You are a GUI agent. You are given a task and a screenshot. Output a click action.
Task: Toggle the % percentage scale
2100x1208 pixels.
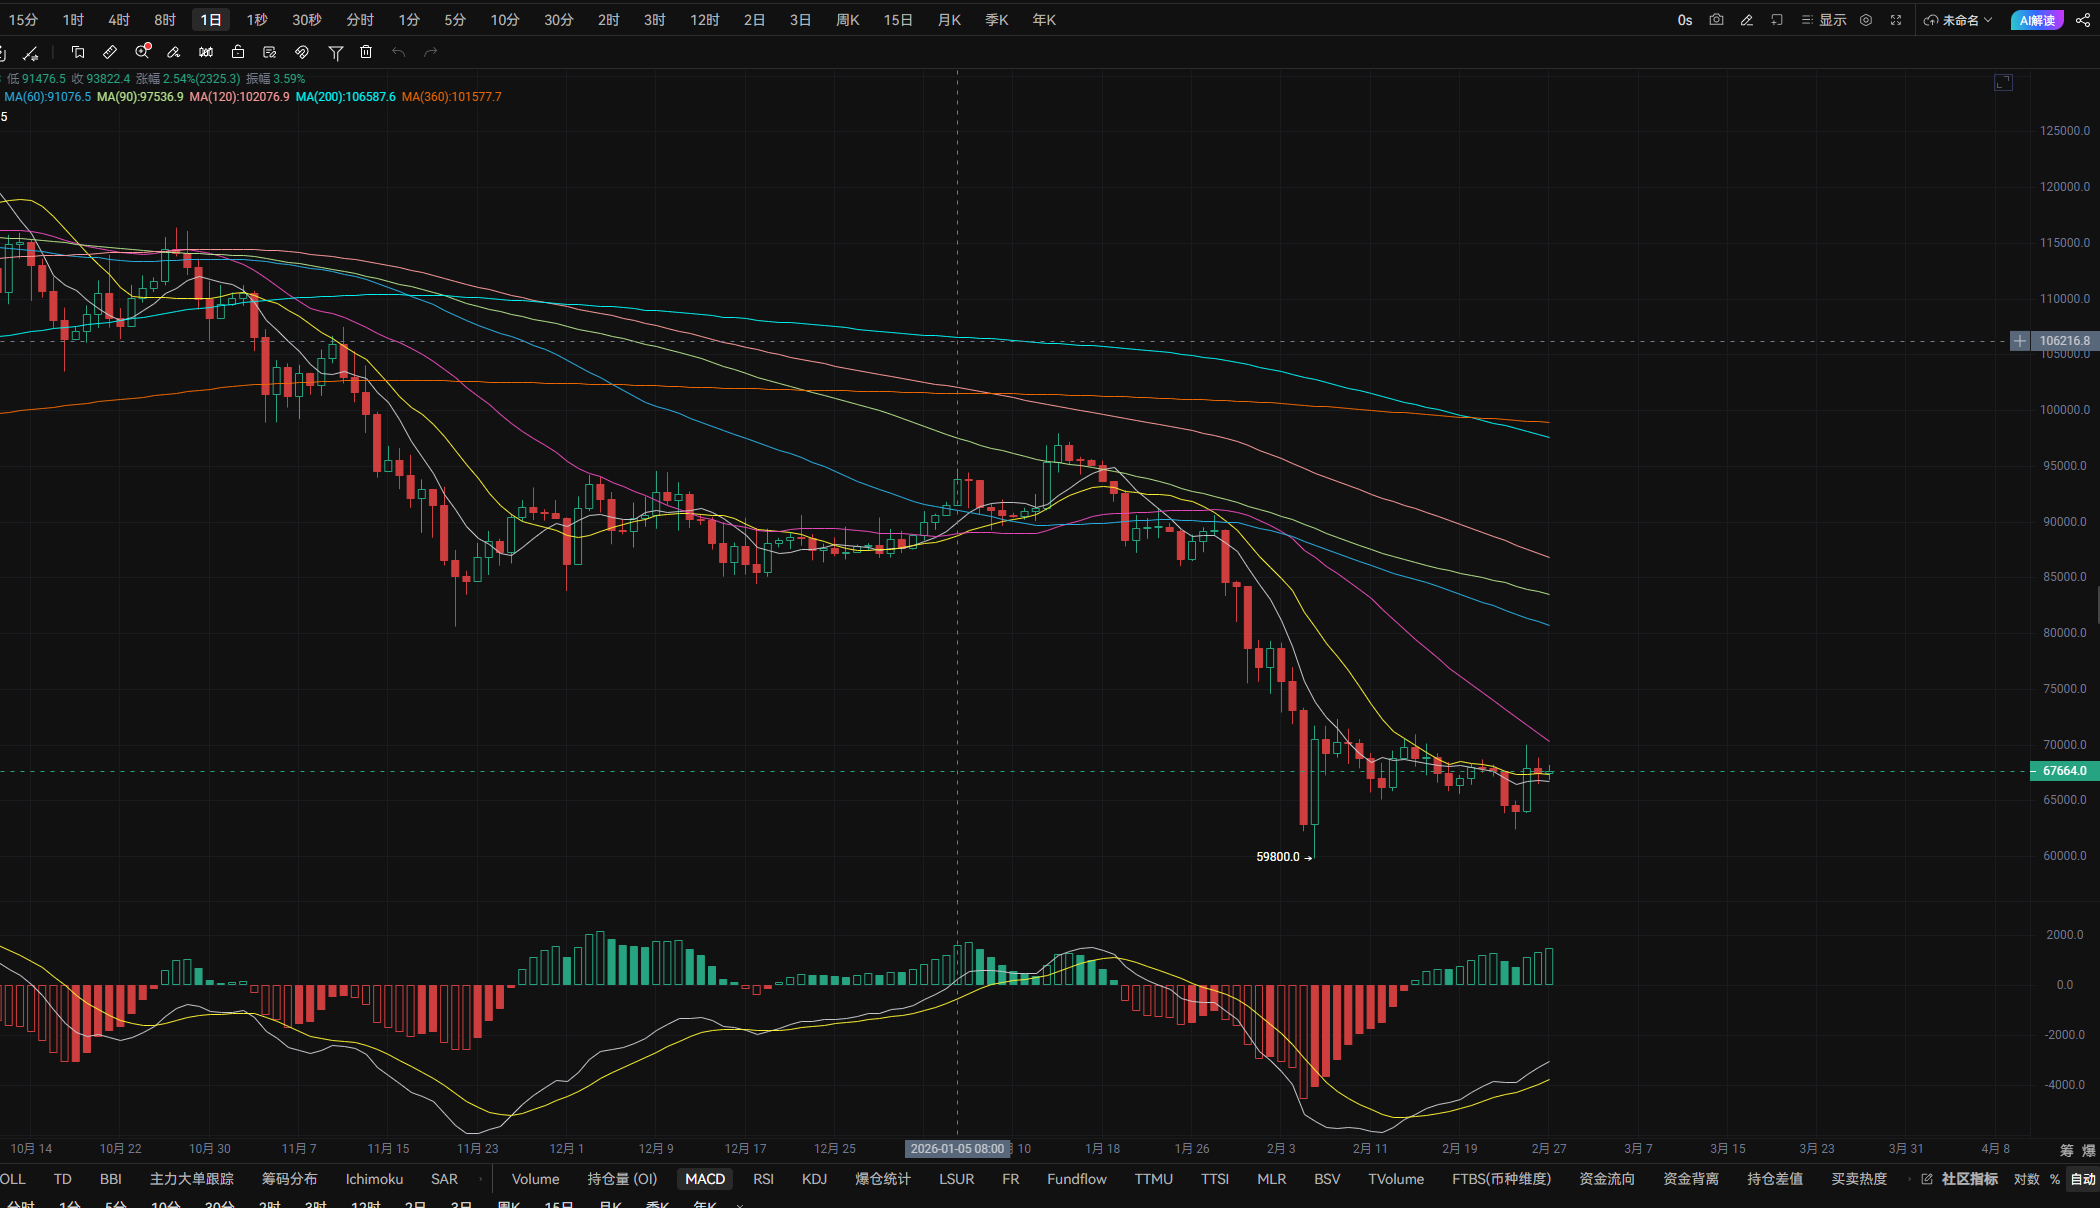2054,1179
